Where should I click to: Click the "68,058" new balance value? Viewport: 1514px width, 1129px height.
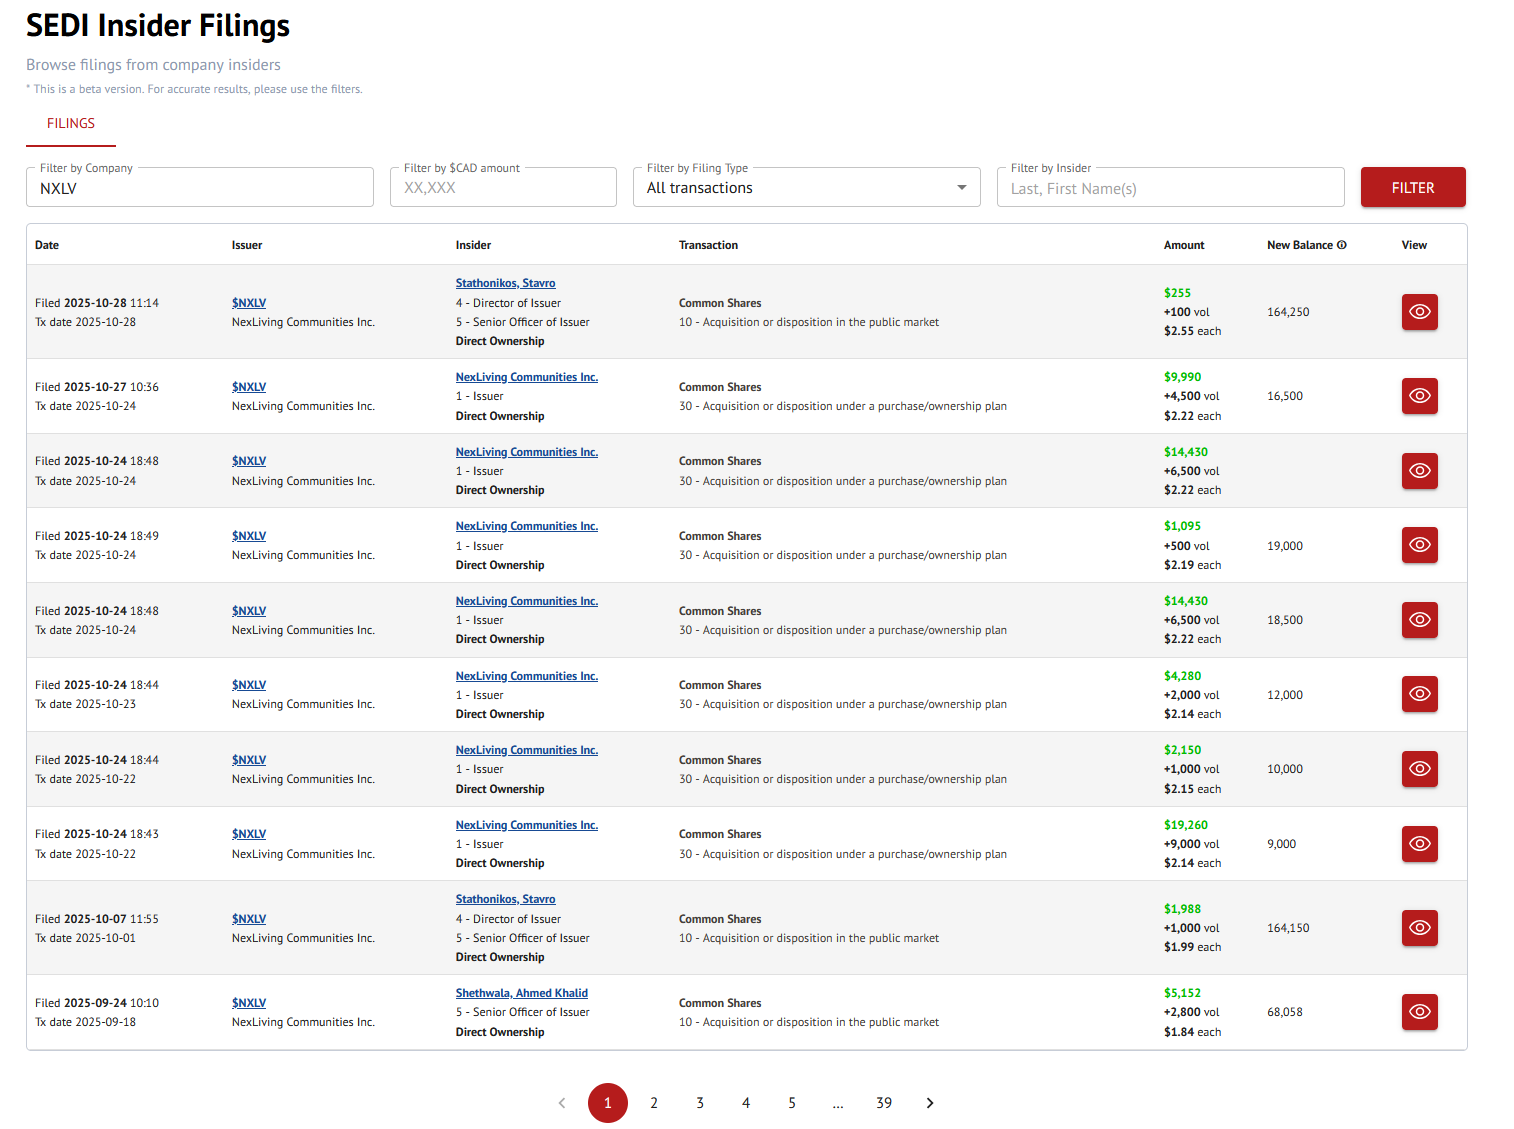[1285, 1012]
